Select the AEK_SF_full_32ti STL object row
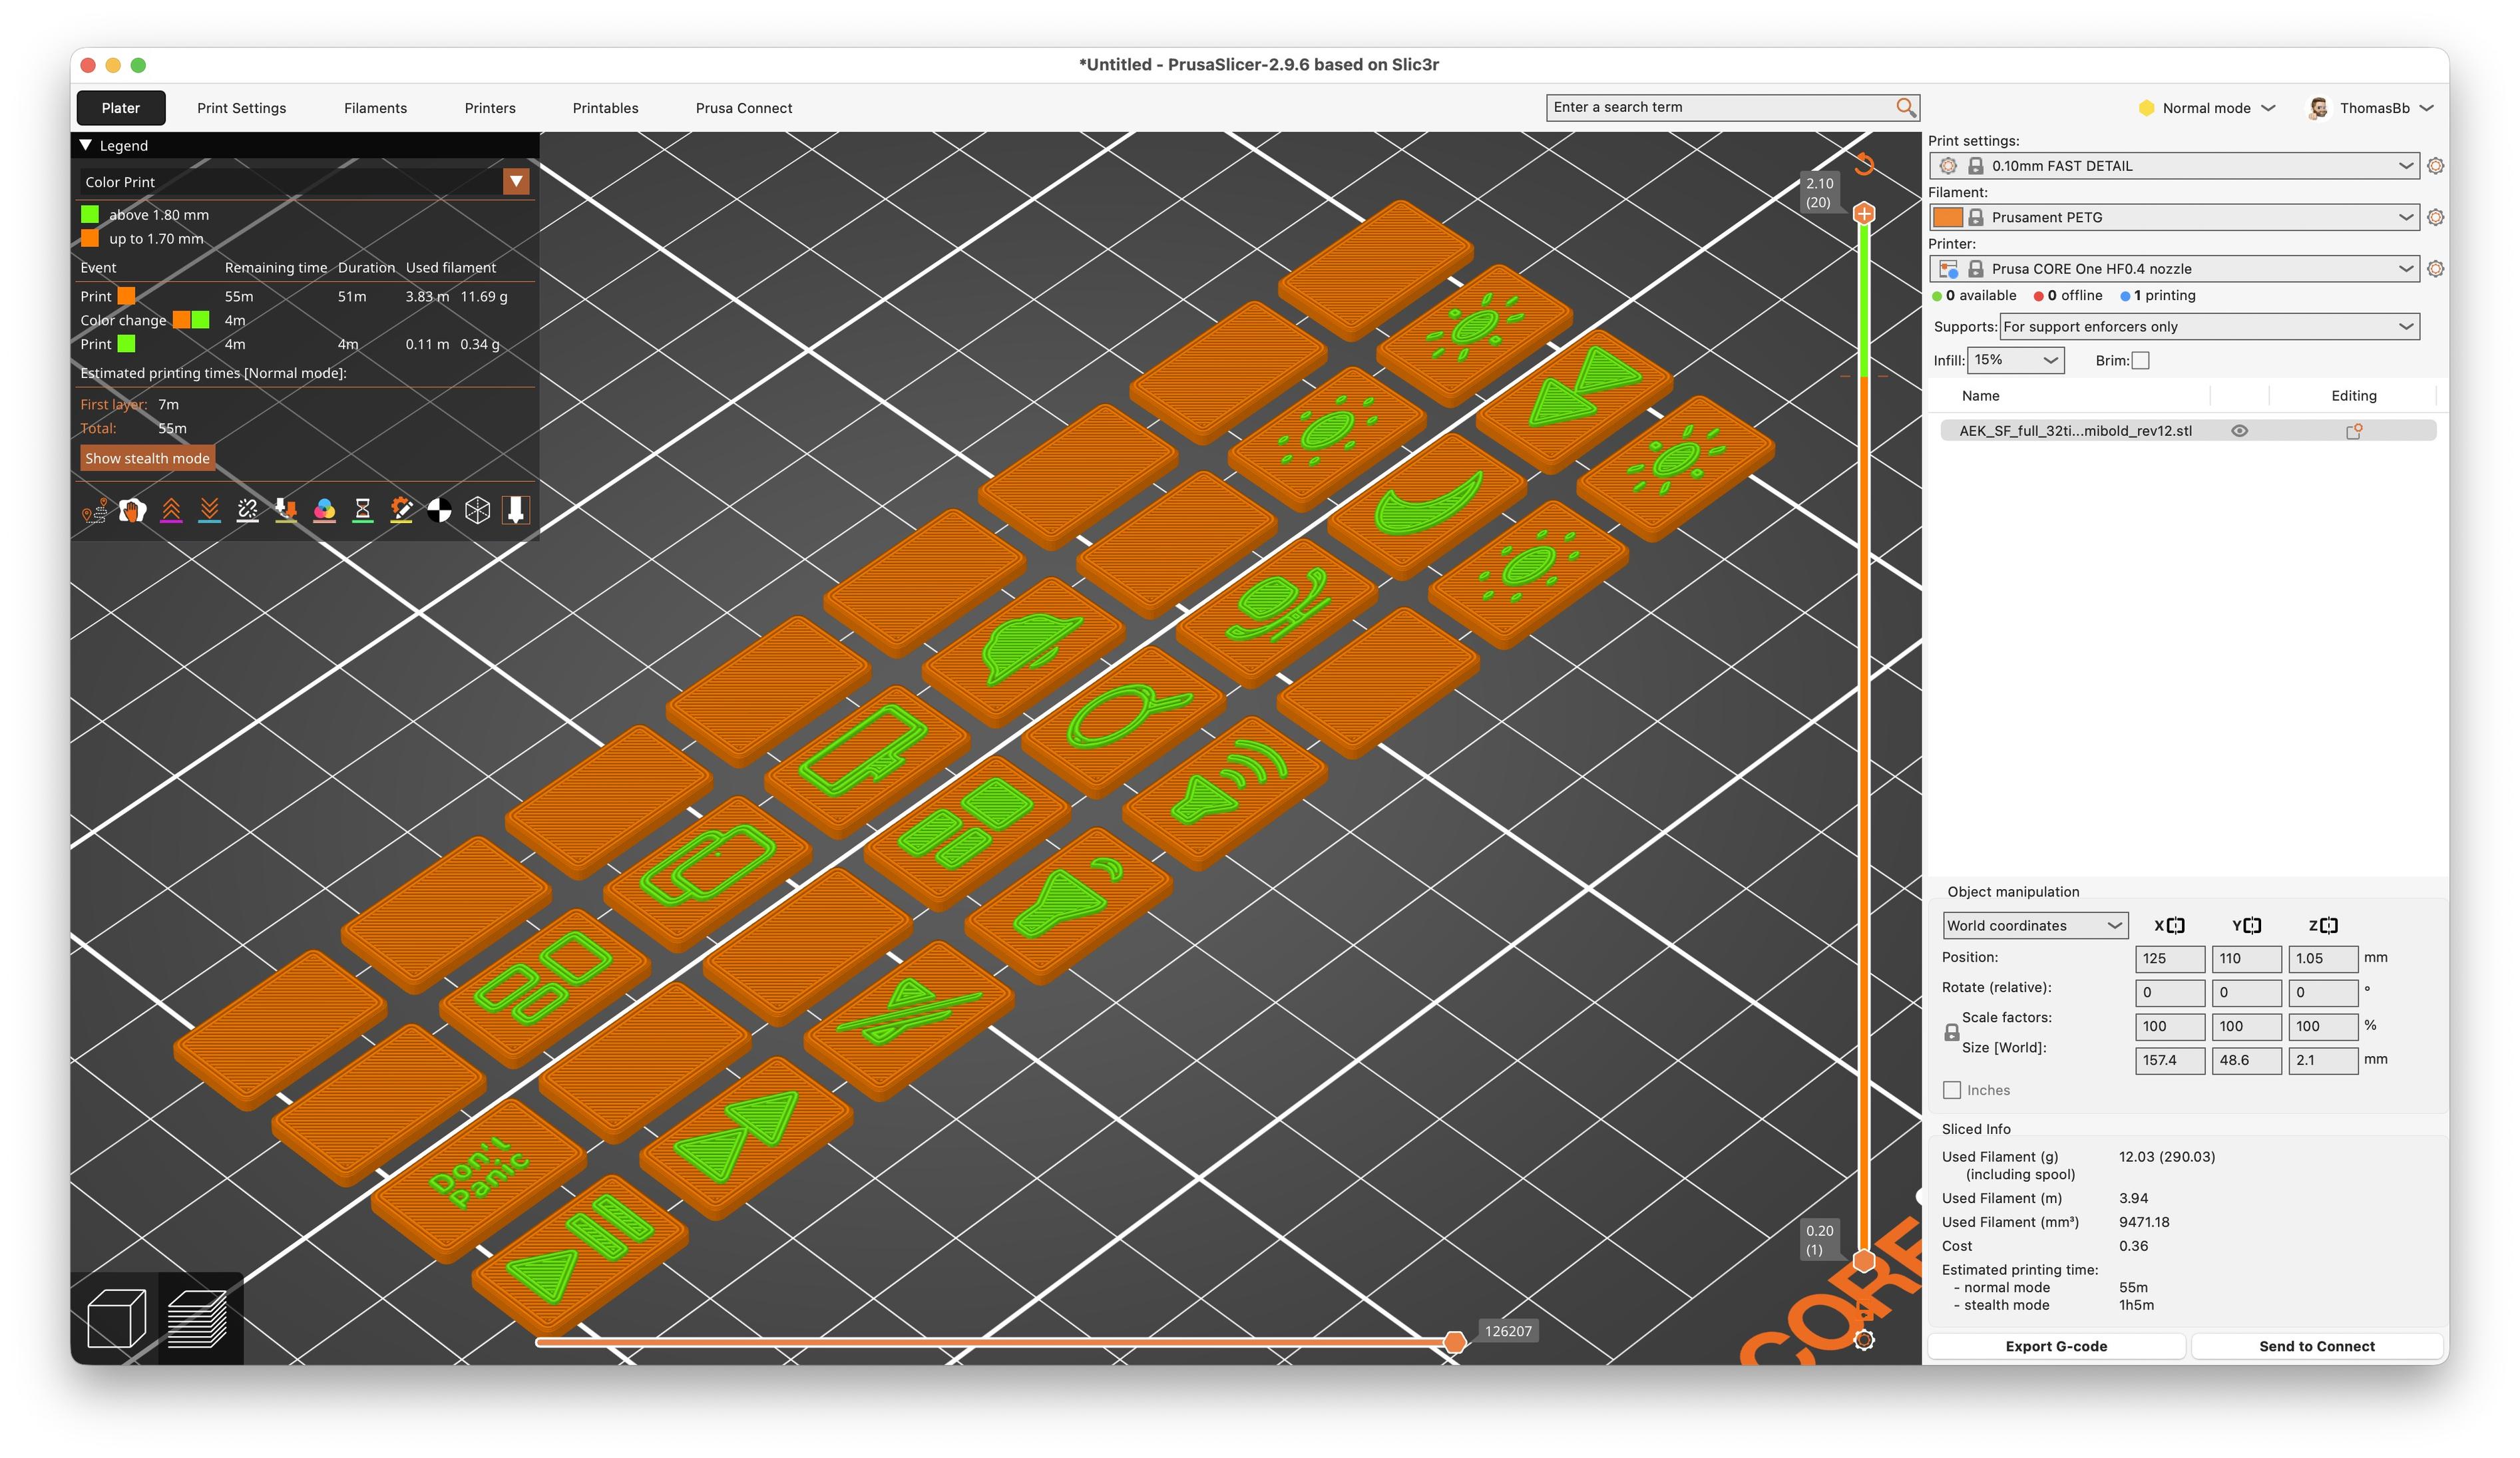2520x1458 pixels. [x=2187, y=431]
